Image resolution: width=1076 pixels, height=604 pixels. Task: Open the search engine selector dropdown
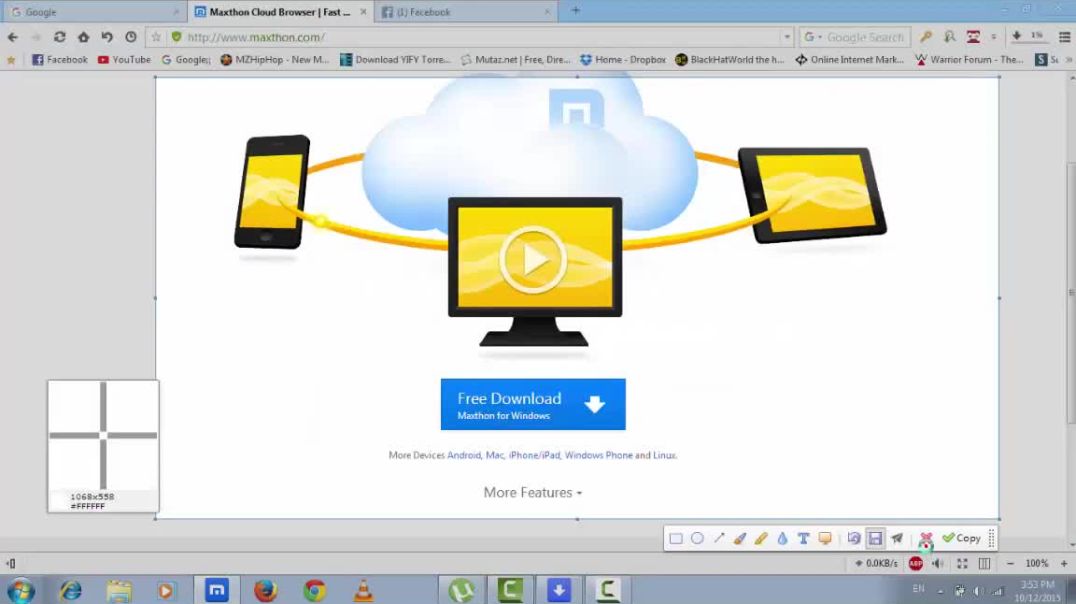tap(812, 37)
